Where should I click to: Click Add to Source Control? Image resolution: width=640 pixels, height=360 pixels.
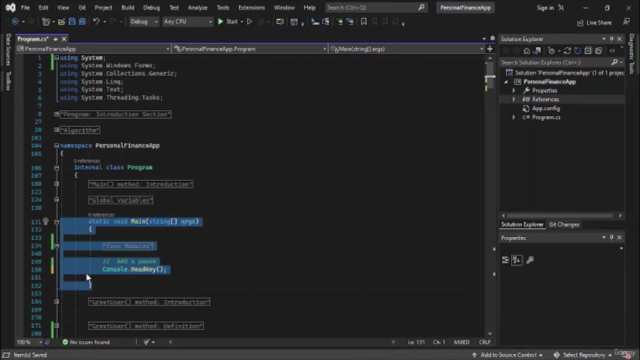point(507,355)
